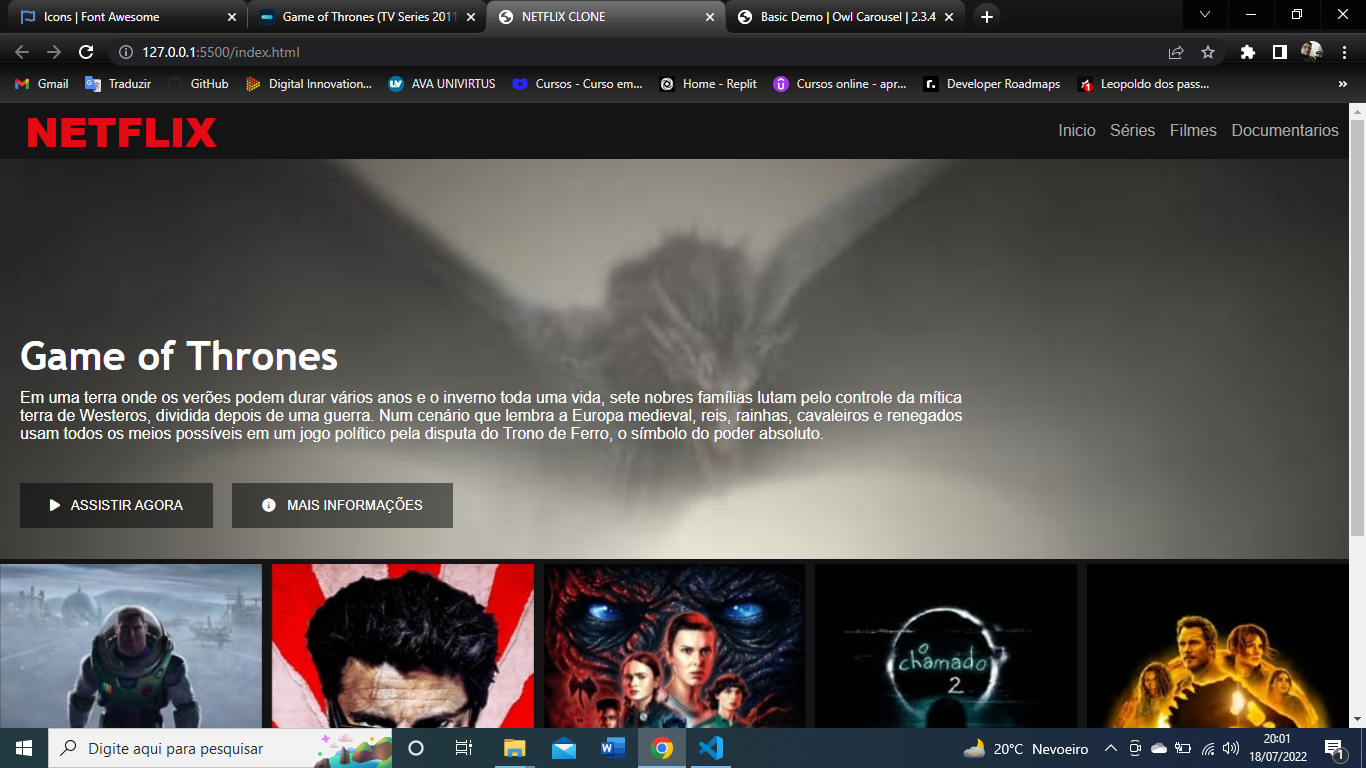Open the browser tab list dropdown arrow
Screen dimensions: 1366x768
(1204, 16)
